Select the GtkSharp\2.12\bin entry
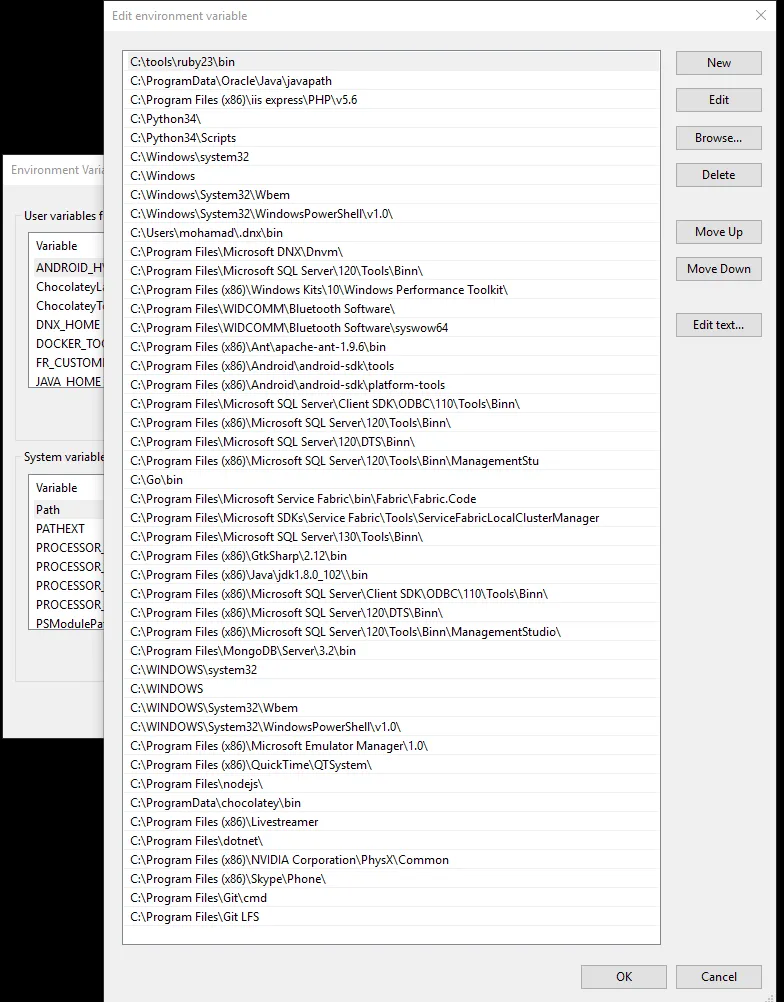This screenshot has width=784, height=1002. (x=391, y=556)
